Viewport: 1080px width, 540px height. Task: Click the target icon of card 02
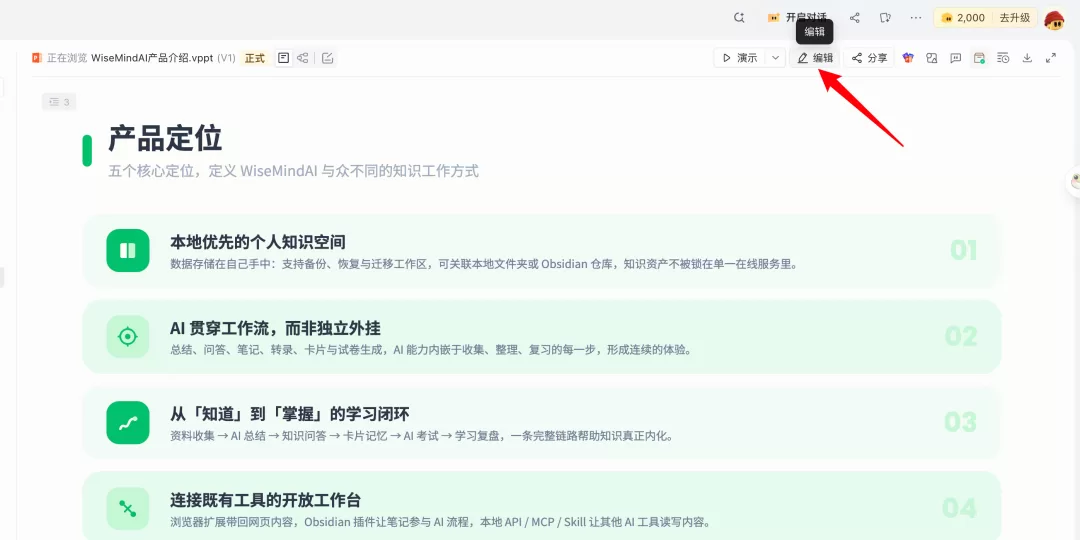pos(127,336)
